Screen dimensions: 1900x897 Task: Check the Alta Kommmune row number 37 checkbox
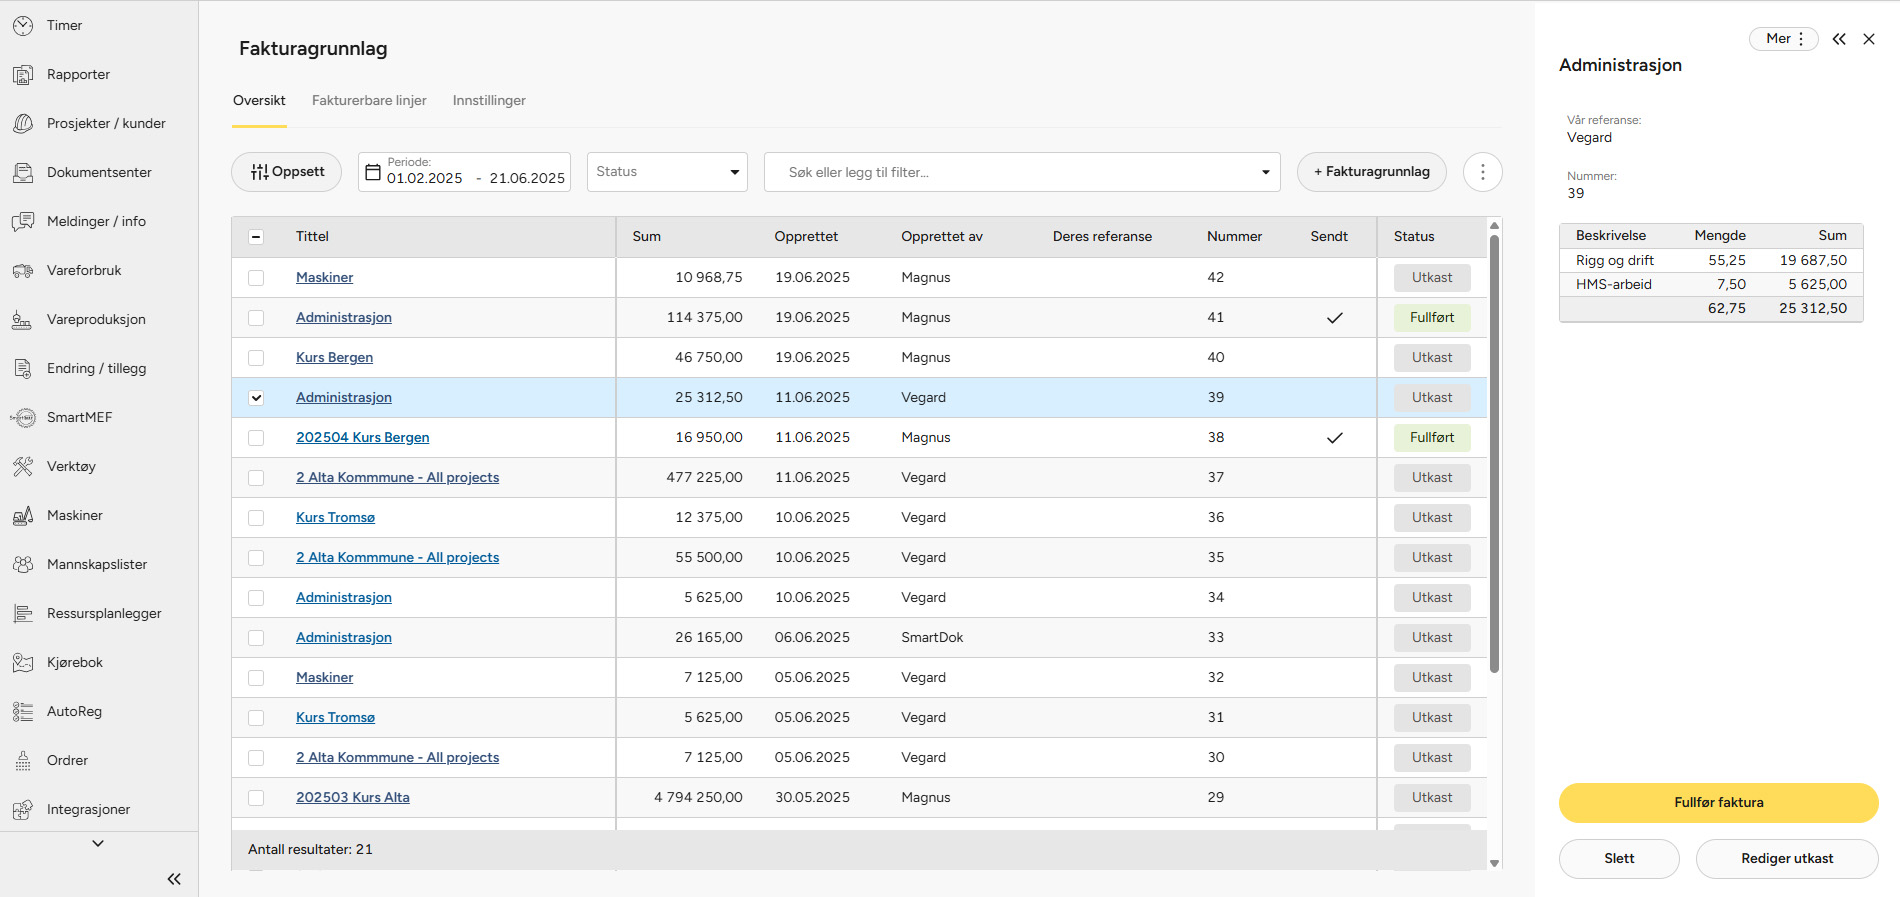(x=256, y=478)
